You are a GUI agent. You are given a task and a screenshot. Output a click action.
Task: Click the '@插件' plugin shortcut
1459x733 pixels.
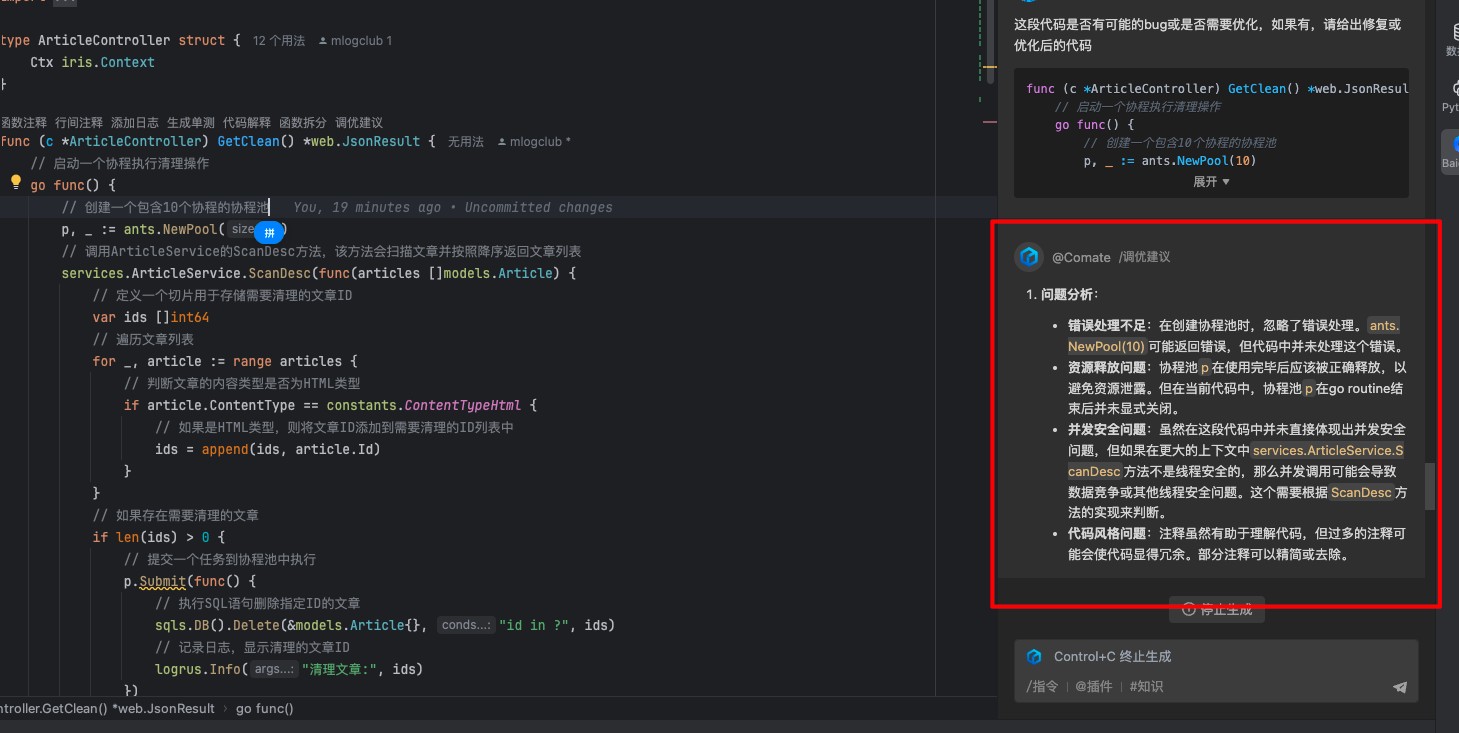tap(1094, 686)
